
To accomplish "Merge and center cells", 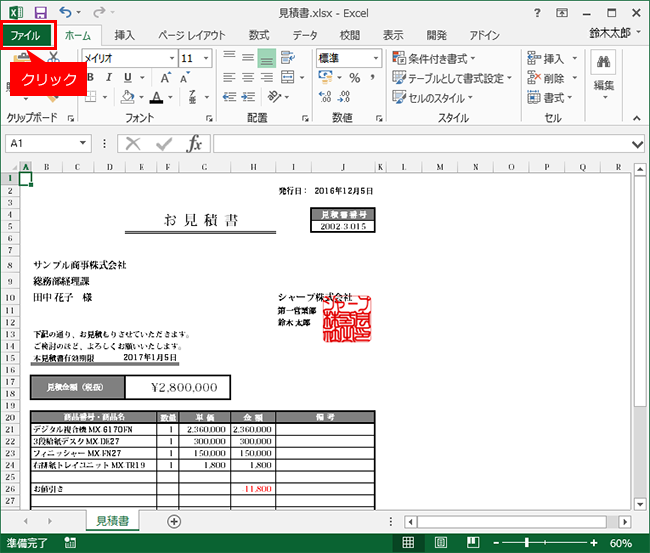I will [x=287, y=77].
